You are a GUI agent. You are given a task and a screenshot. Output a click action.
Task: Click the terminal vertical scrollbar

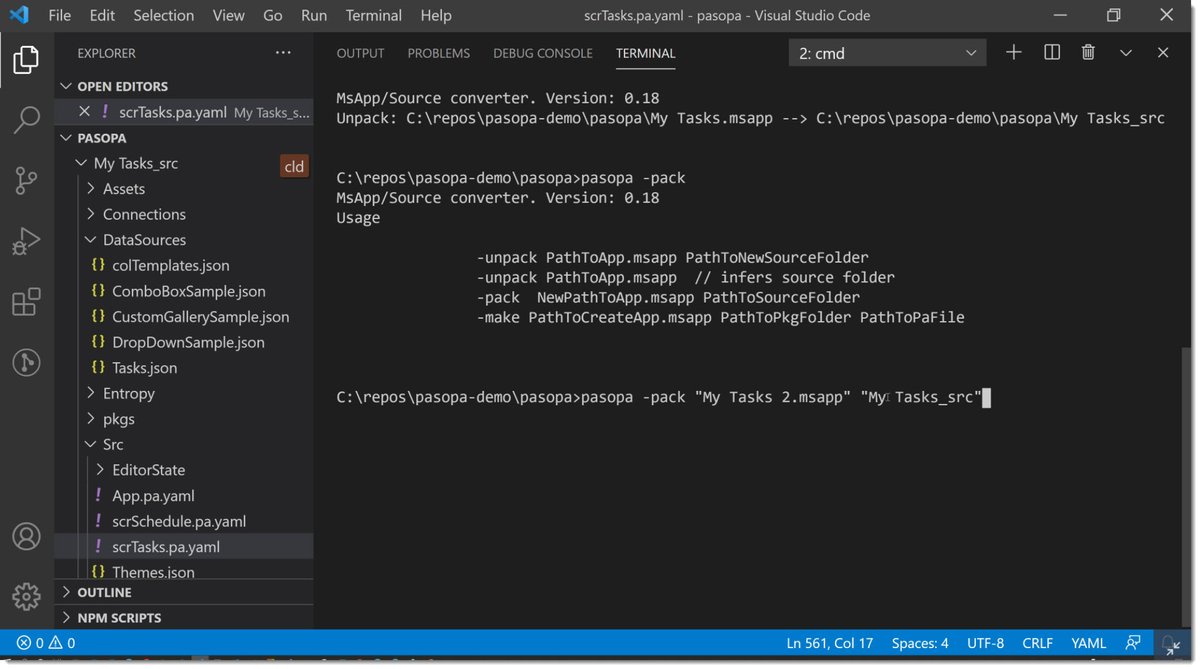[x=1187, y=485]
